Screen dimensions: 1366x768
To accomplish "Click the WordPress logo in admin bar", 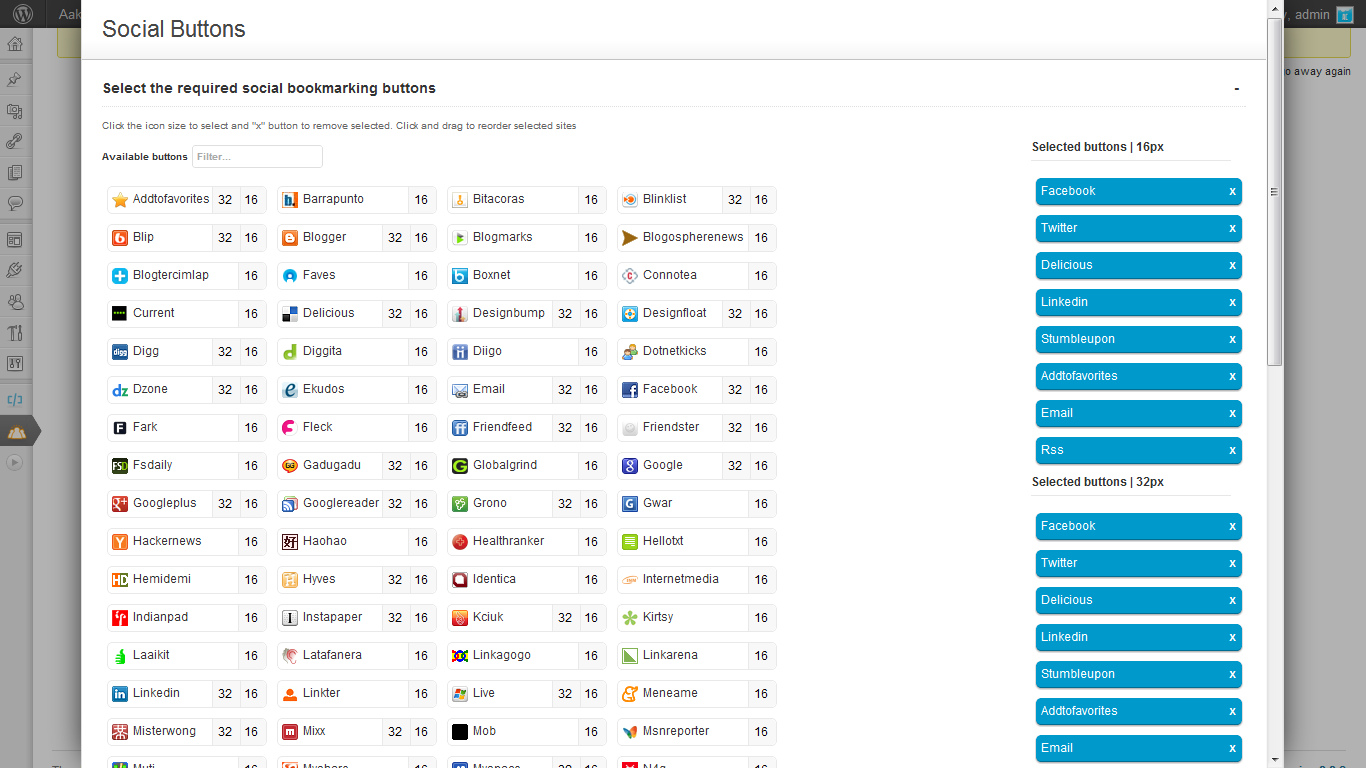I will (22, 14).
